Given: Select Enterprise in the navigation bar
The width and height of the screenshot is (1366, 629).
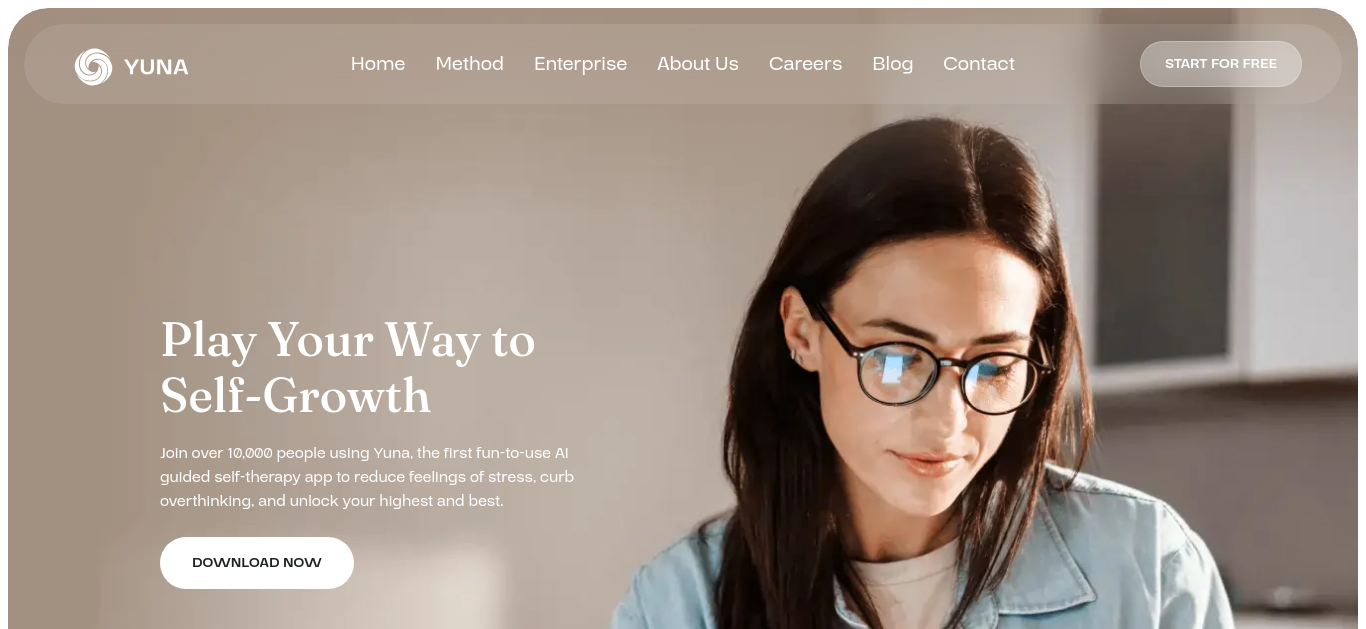Looking at the screenshot, I should 581,64.
